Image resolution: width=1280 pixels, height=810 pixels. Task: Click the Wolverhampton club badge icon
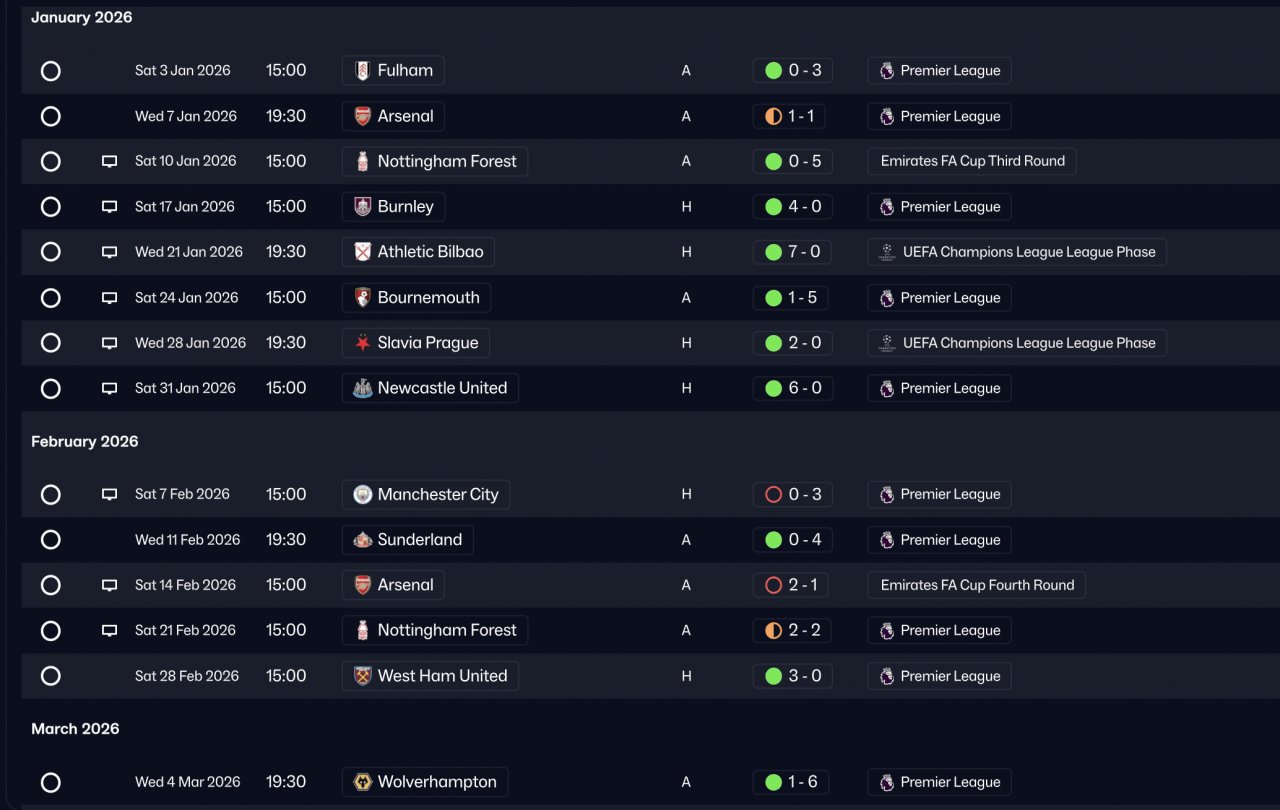click(362, 782)
